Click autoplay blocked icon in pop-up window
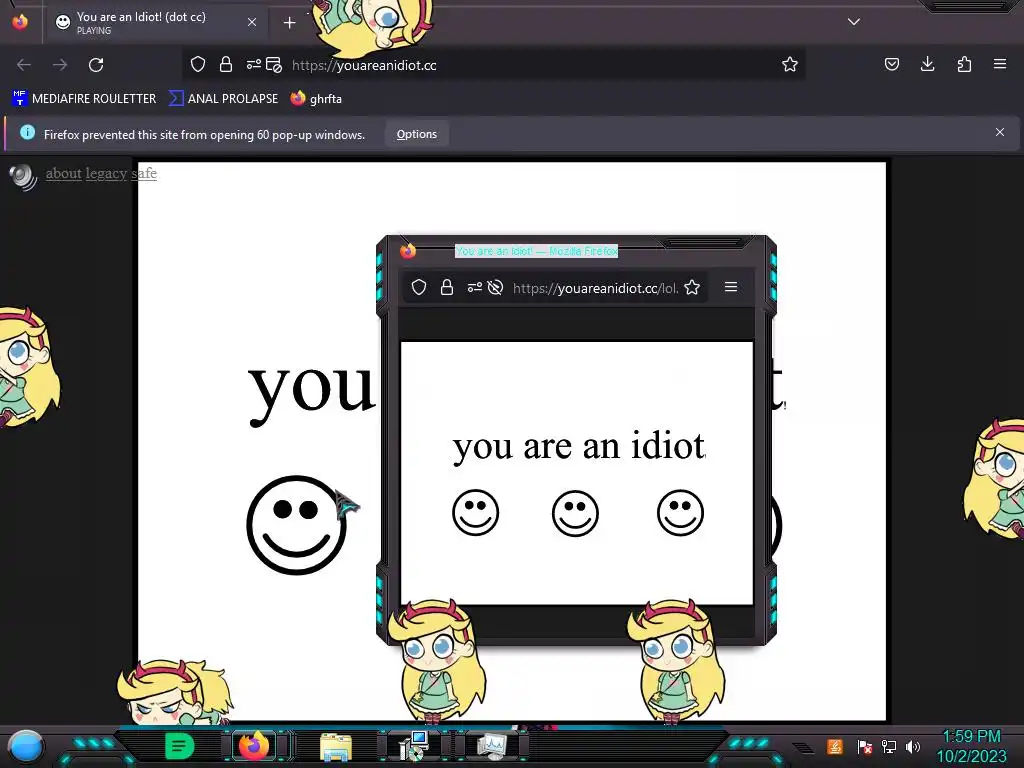1024x768 pixels. point(495,287)
